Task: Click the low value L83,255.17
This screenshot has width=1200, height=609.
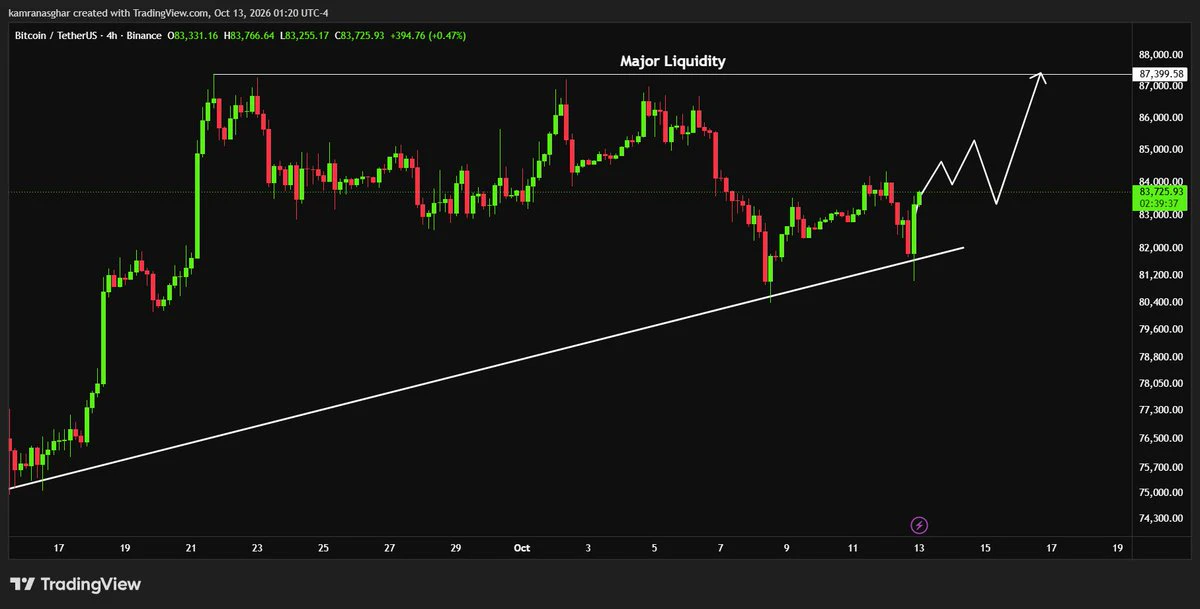Action: [x=303, y=35]
